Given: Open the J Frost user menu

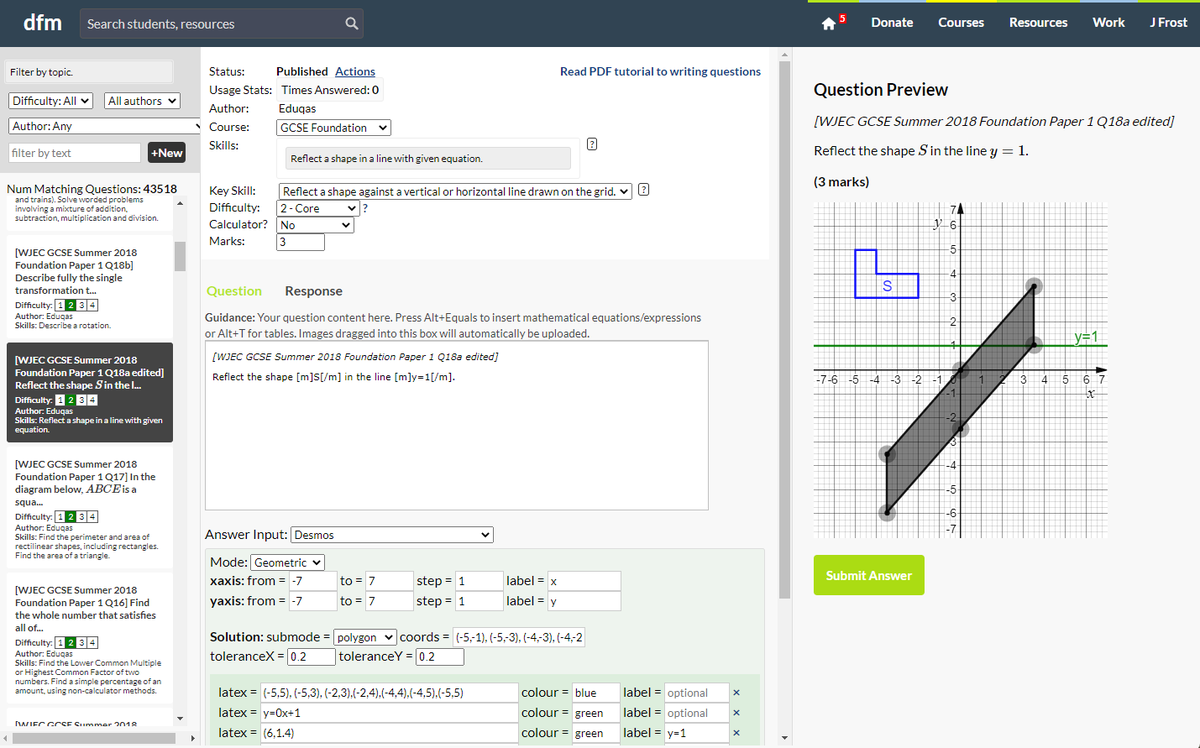Looking at the screenshot, I should [1169, 22].
